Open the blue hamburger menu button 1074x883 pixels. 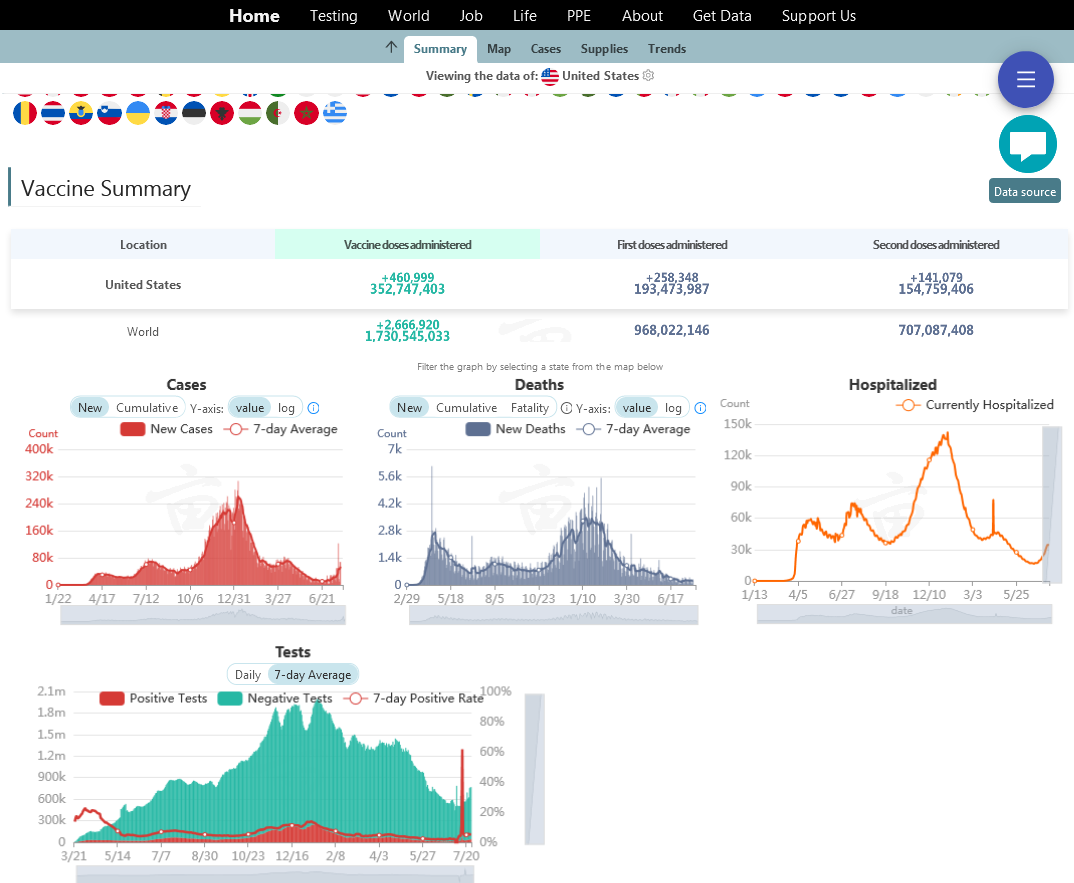[x=1025, y=80]
